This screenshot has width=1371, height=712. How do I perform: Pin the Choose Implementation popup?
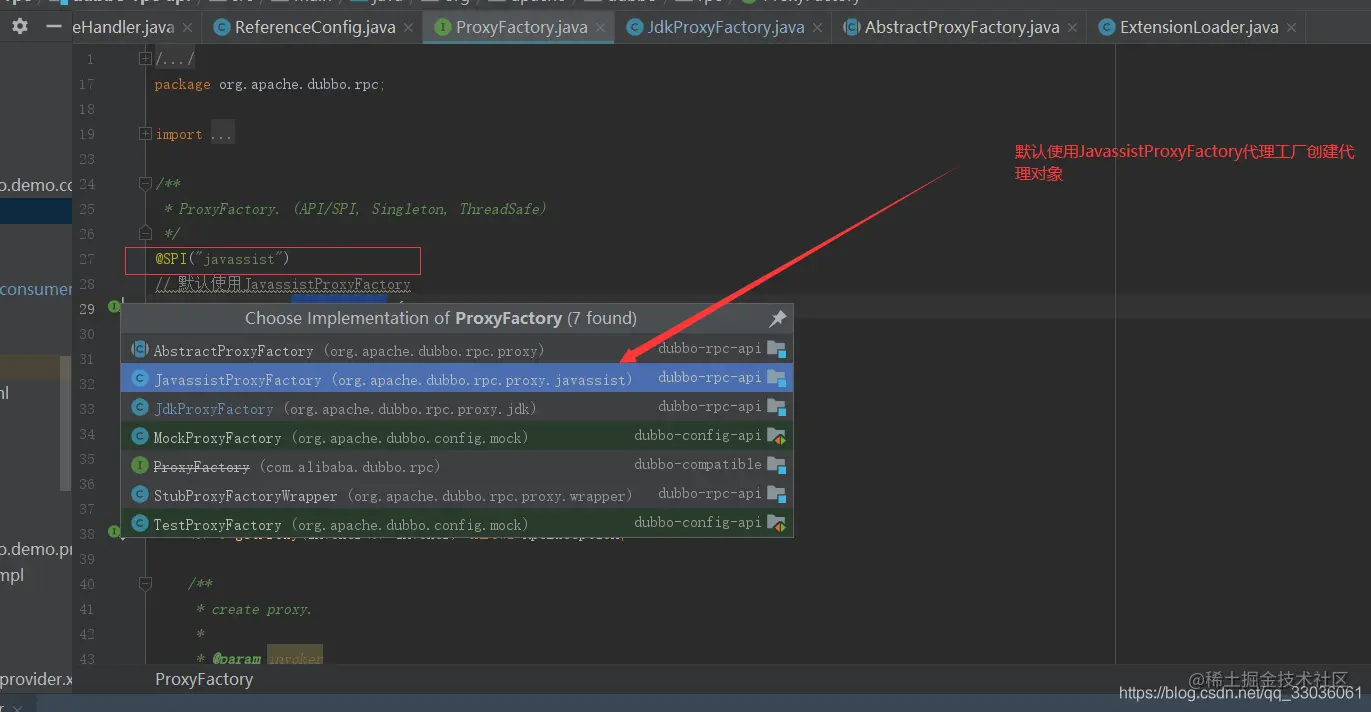click(x=777, y=319)
